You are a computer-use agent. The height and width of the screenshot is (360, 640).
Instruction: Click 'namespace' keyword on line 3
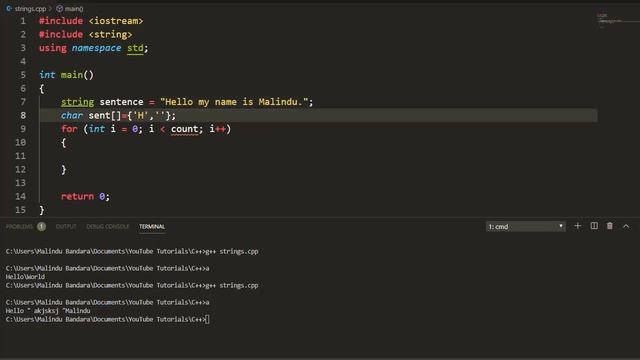[x=96, y=48]
